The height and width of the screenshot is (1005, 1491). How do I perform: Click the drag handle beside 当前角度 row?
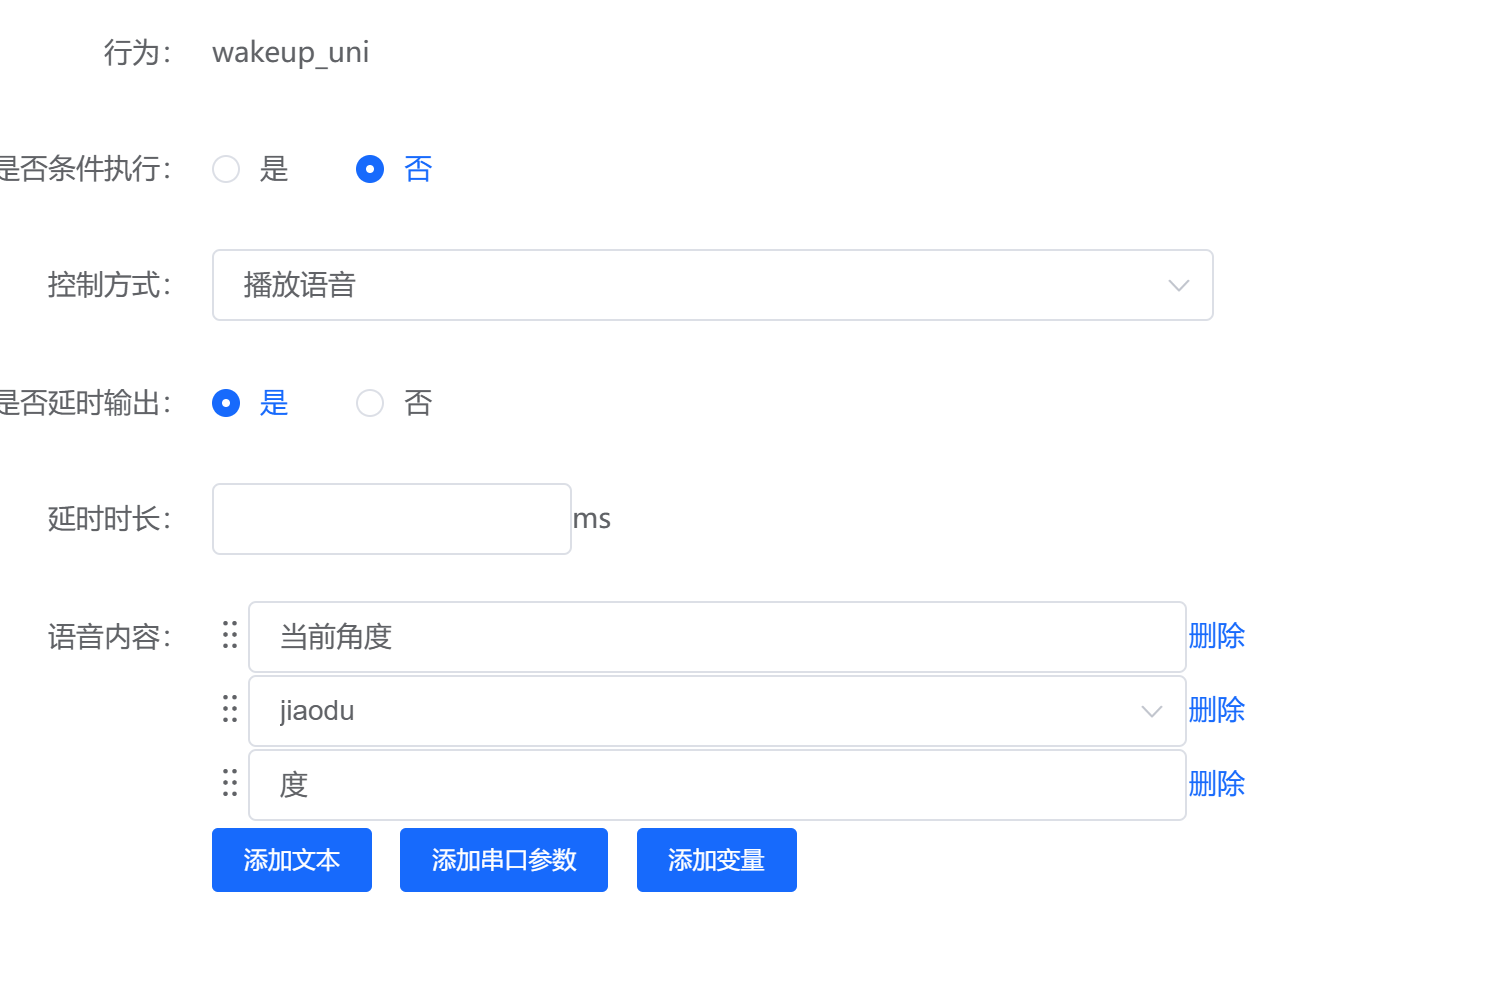229,636
